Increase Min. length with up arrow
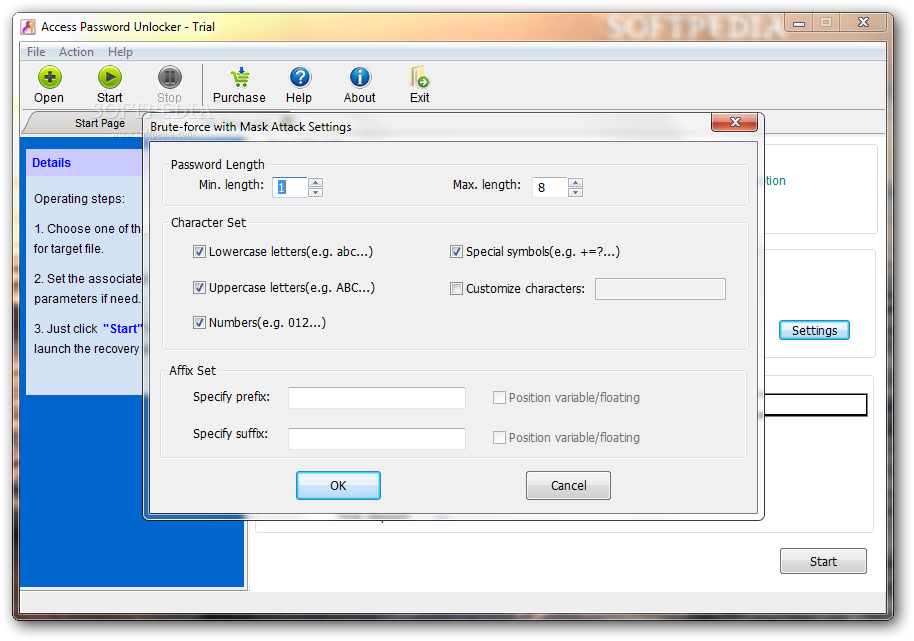The width and height of the screenshot is (914, 641). [x=315, y=182]
